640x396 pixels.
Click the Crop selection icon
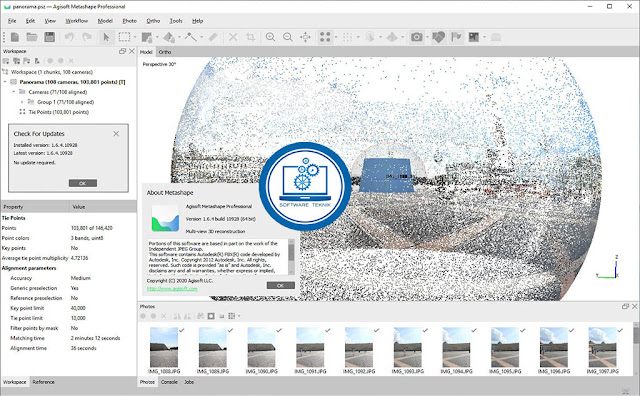point(251,37)
